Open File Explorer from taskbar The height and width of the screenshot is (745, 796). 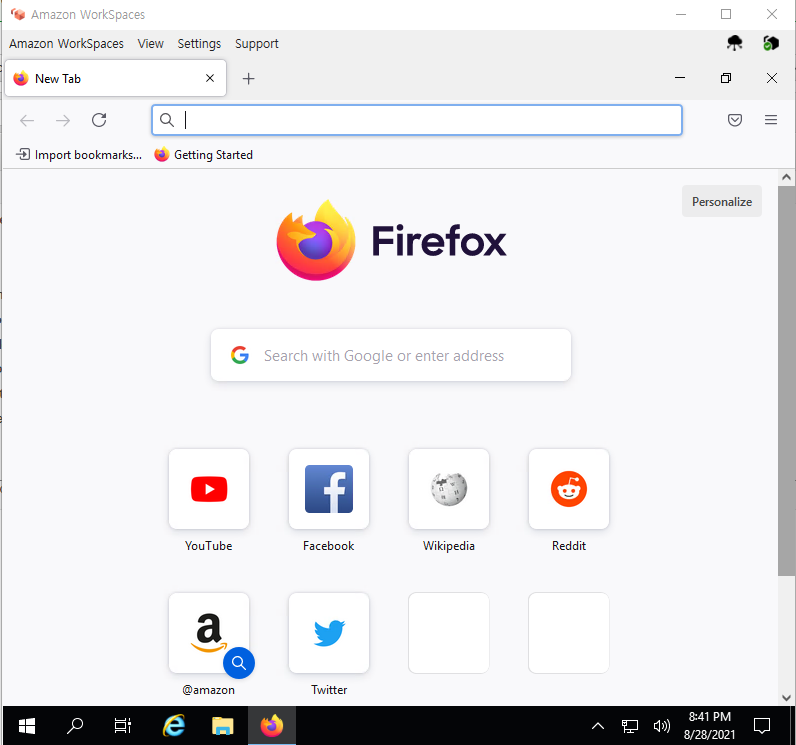point(222,726)
